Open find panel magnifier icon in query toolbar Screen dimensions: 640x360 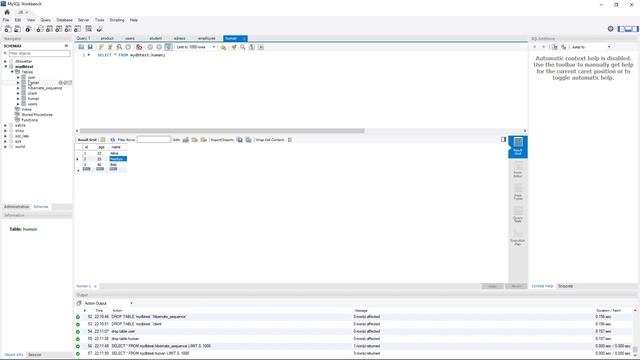243,47
